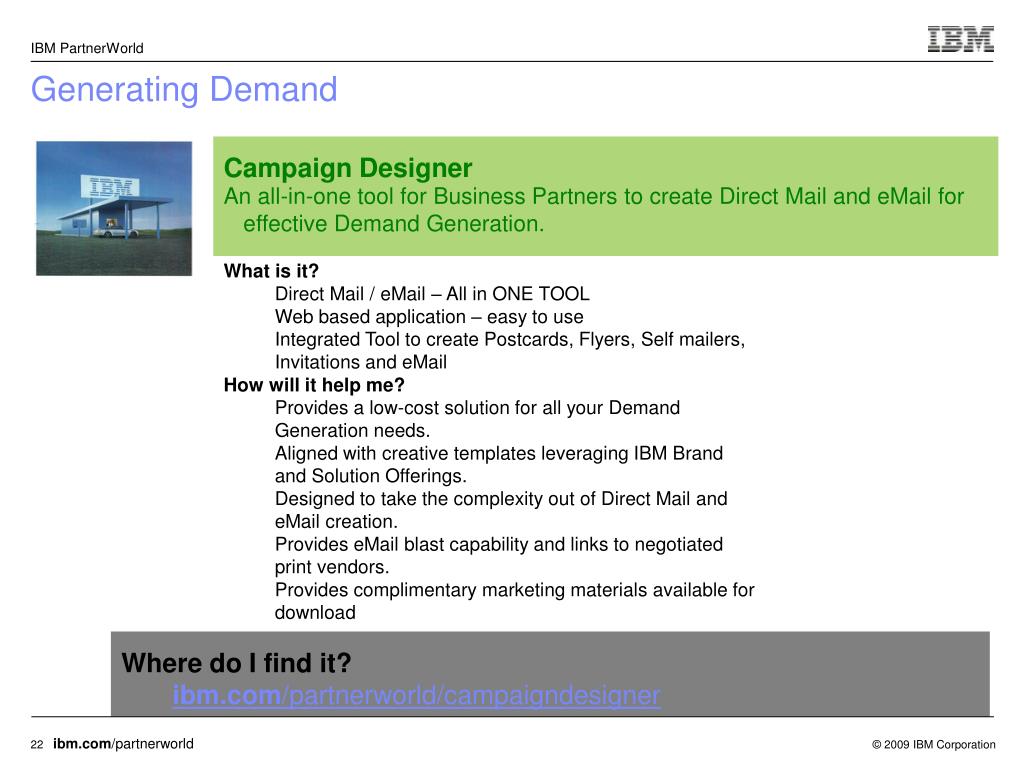Click the 'Campaign Designer' heading
1024x768 pixels.
(x=347, y=168)
